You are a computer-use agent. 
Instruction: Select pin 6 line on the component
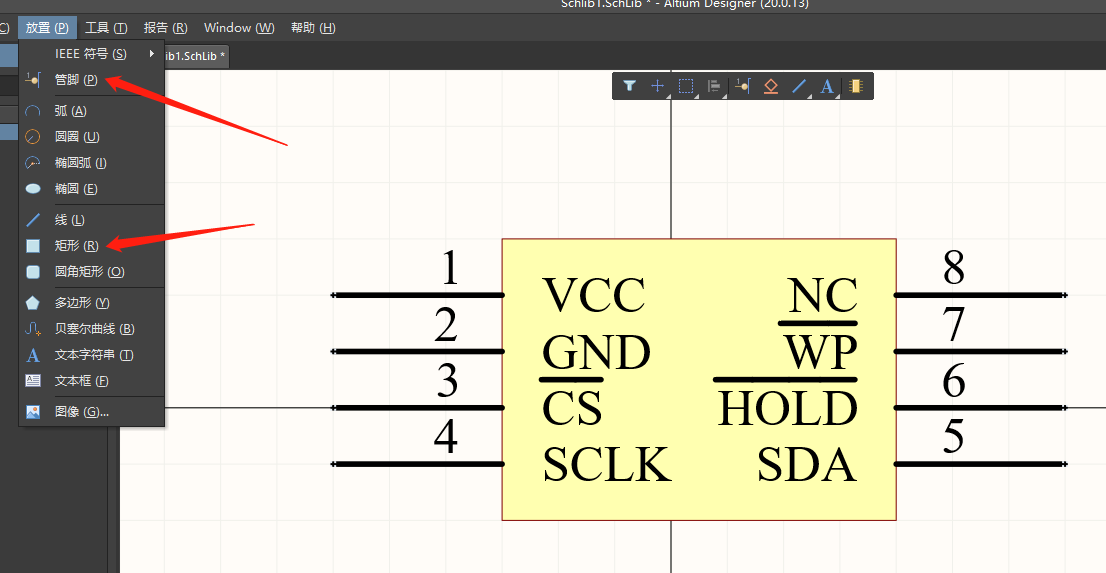coord(980,408)
